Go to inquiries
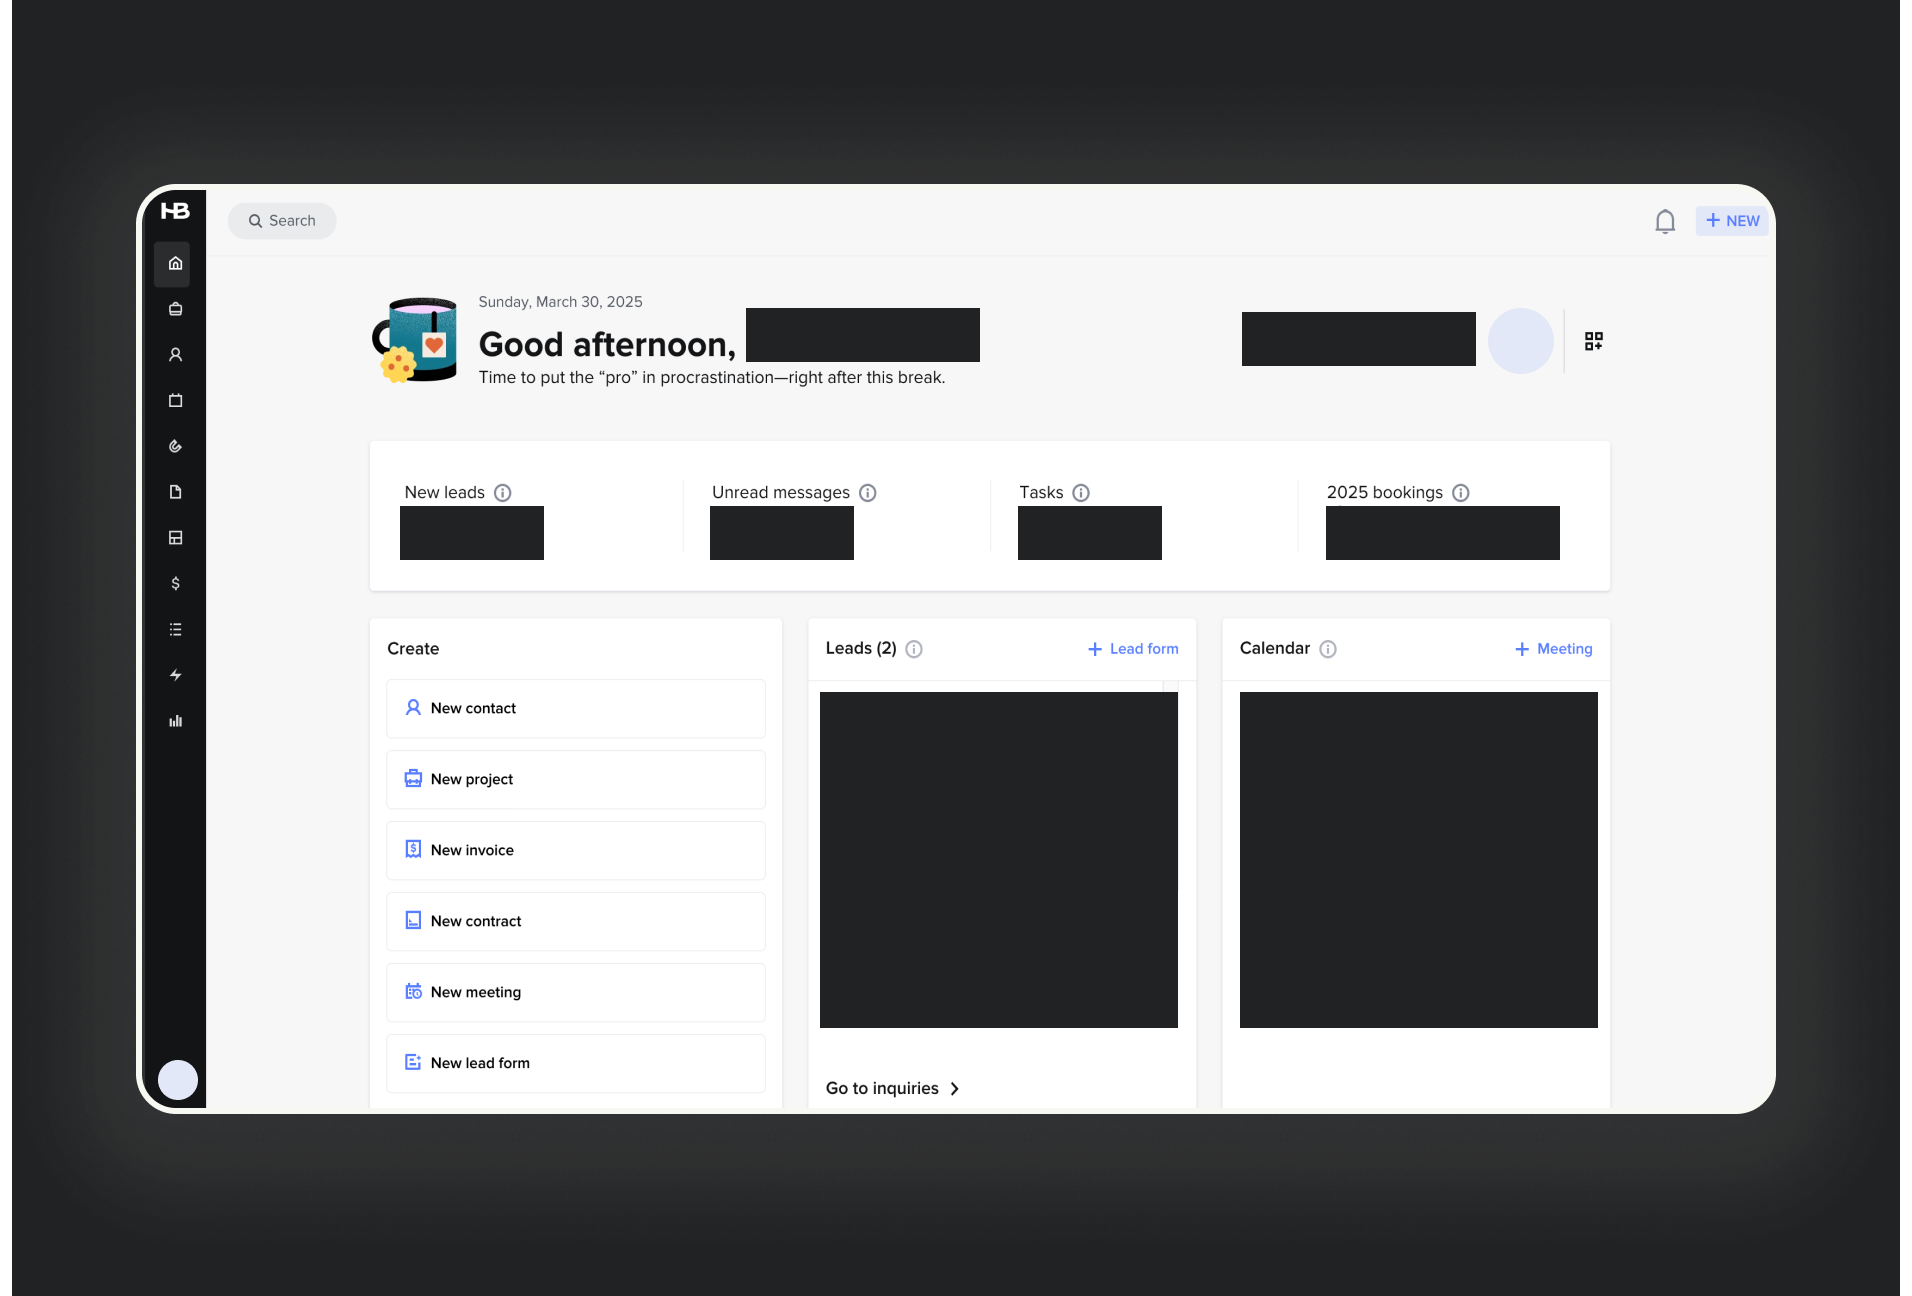Image resolution: width=1912 pixels, height=1296 pixels. tap(892, 1088)
